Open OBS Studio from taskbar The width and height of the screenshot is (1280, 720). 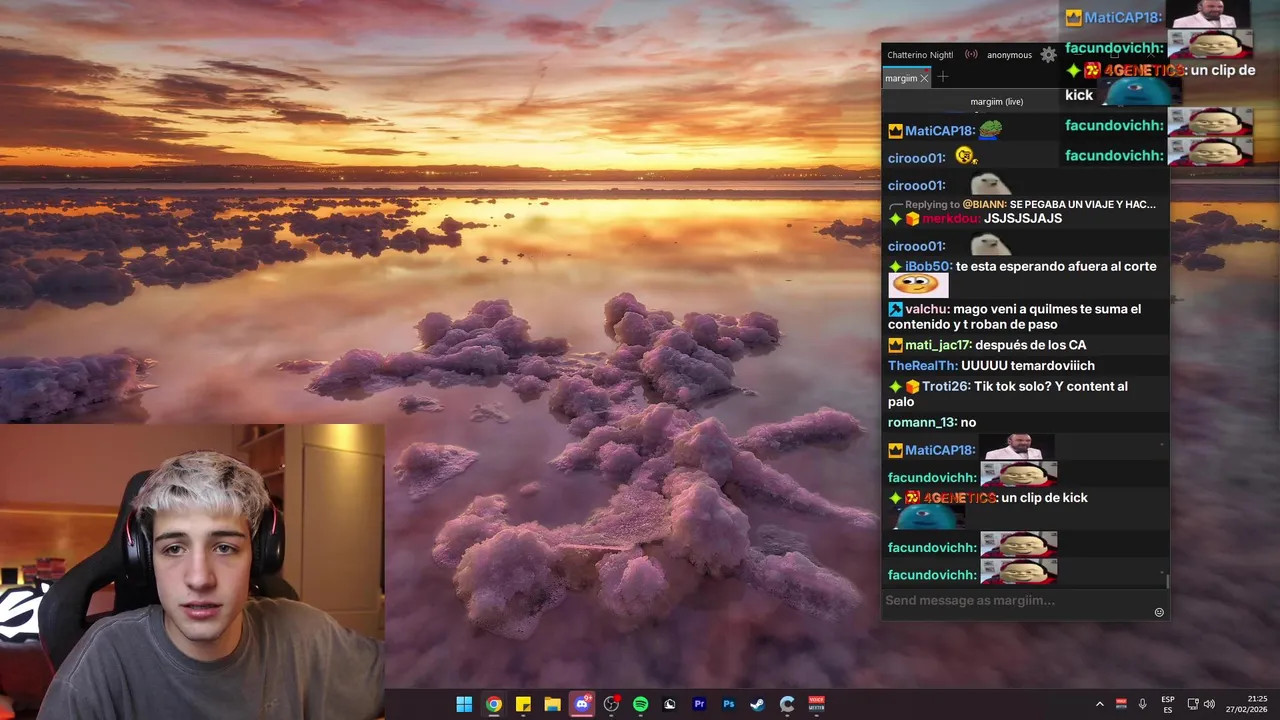[611, 704]
